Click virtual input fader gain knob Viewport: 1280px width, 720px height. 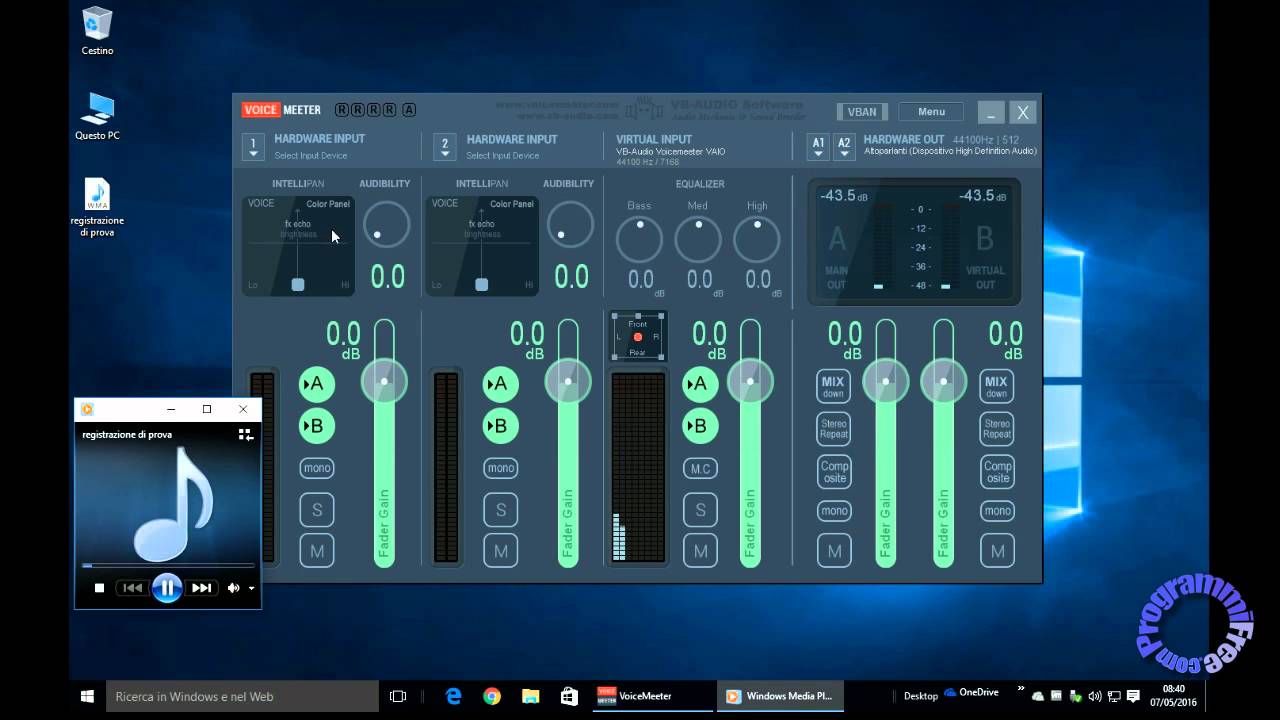[x=750, y=381]
